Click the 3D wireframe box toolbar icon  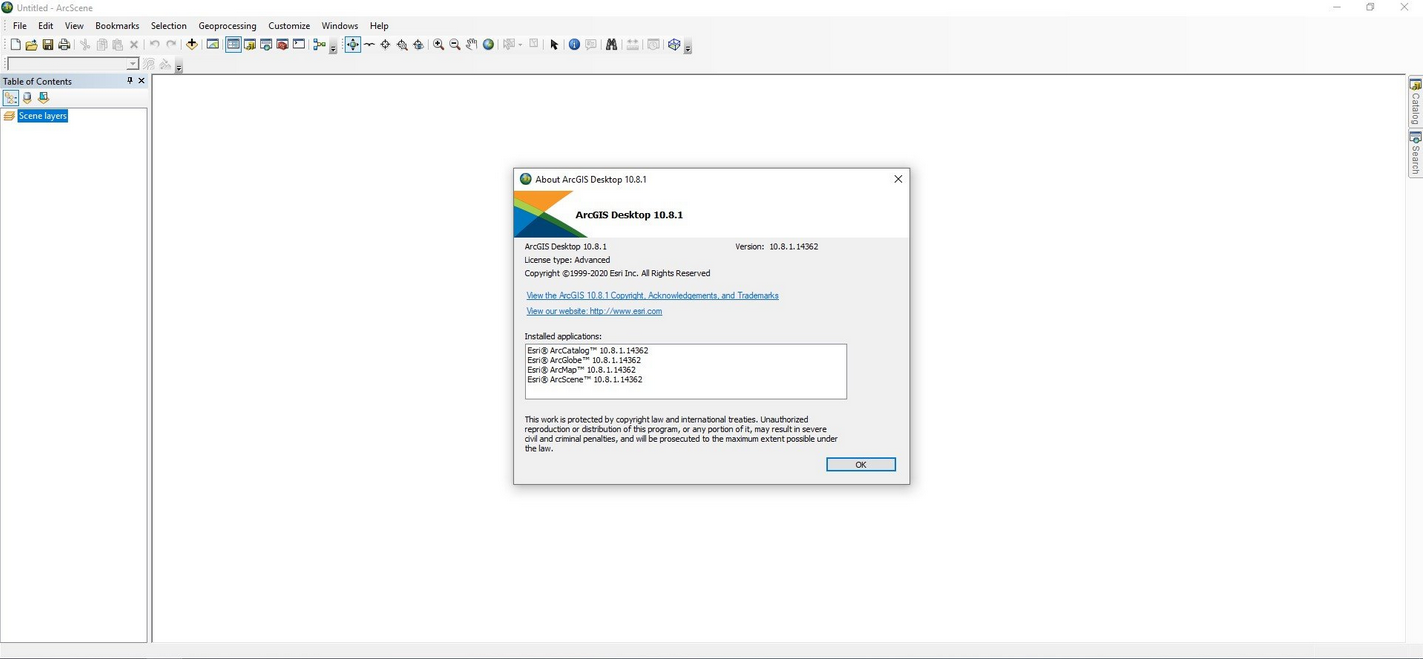pos(674,45)
